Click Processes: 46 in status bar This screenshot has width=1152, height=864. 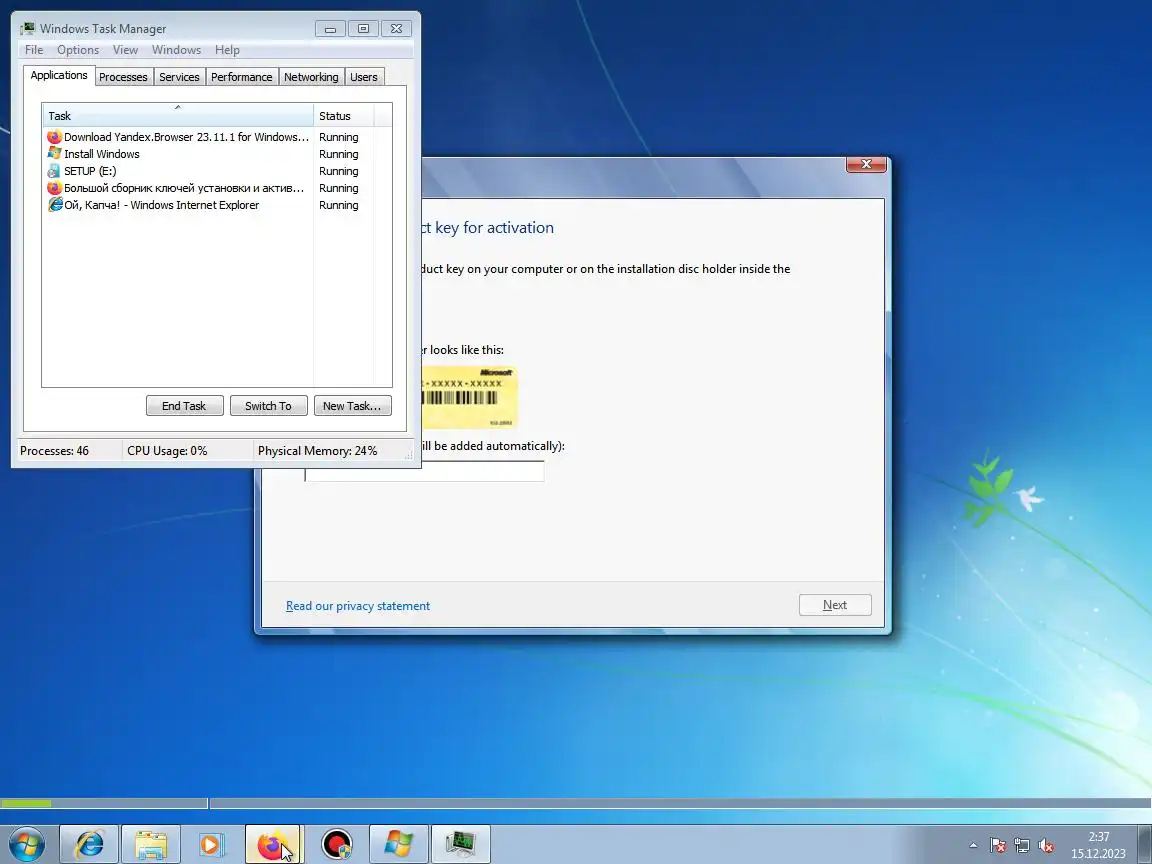[54, 450]
